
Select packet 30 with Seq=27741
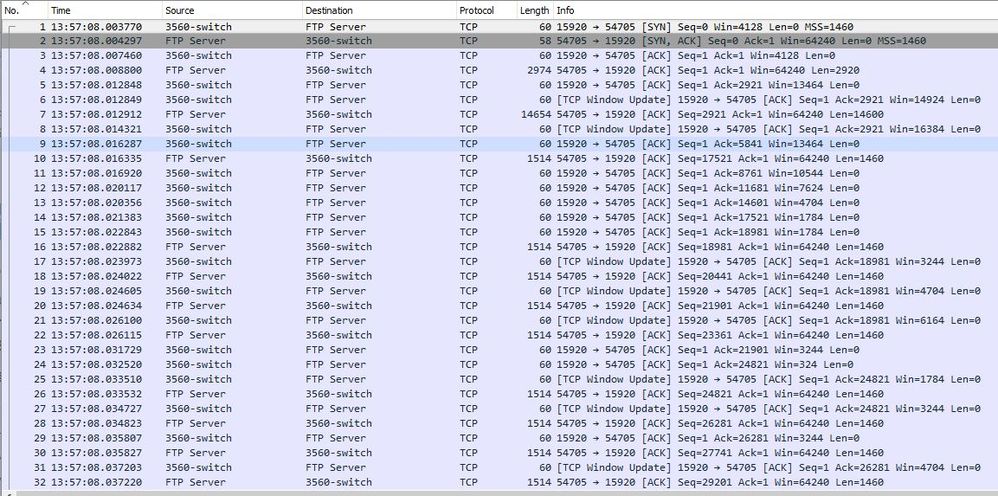[x=500, y=453]
